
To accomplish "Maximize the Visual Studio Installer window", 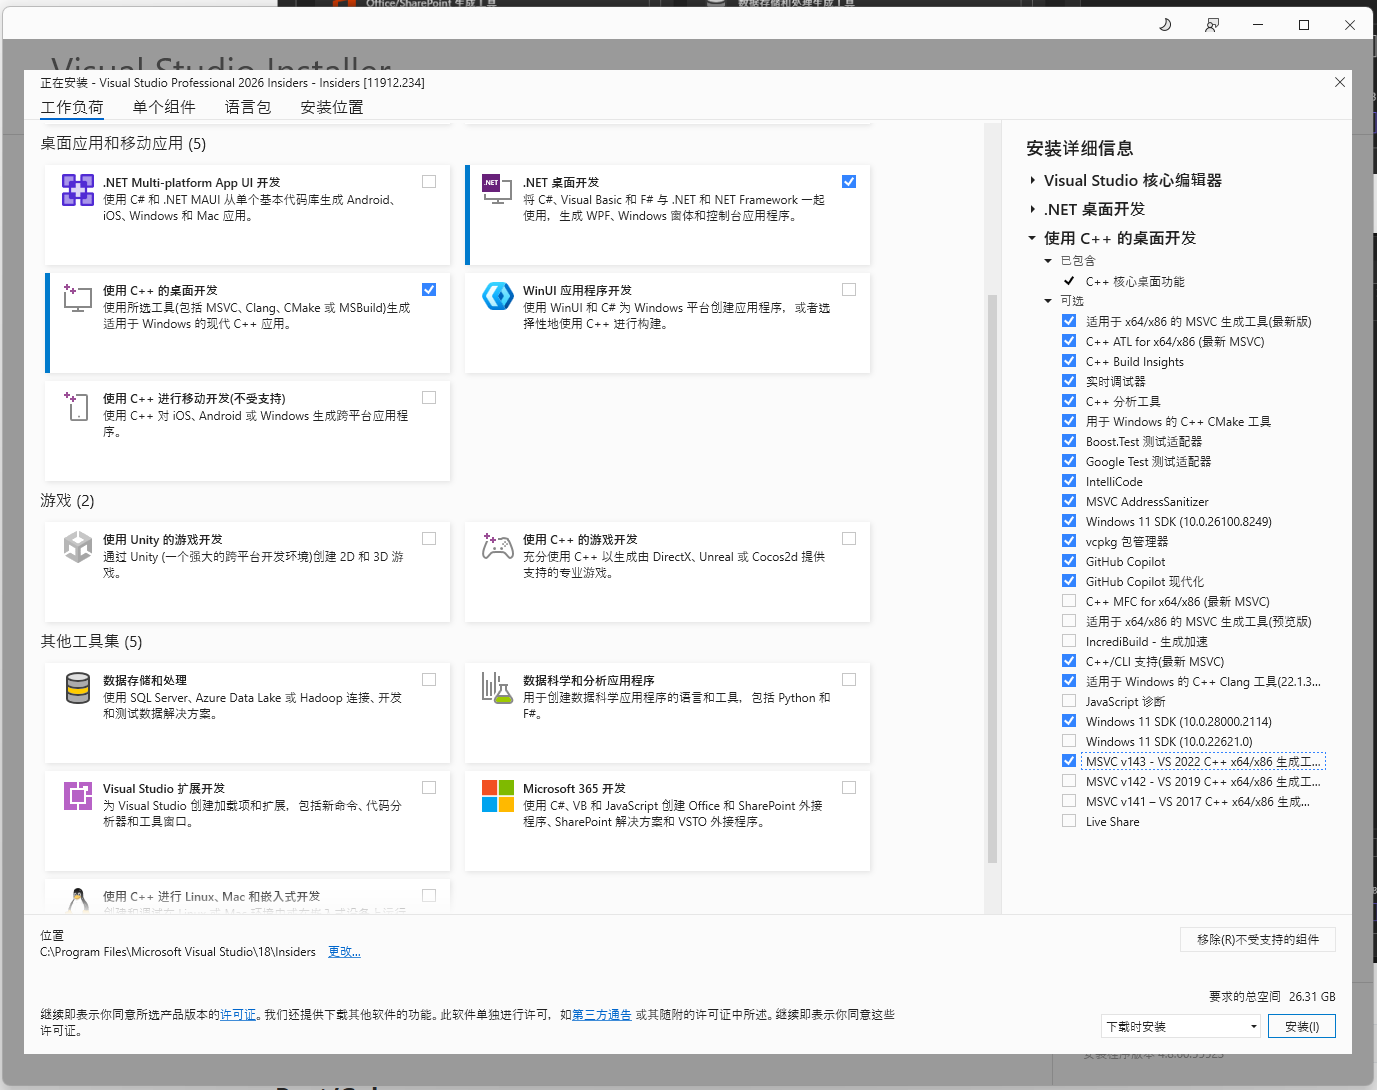I will click(1304, 25).
